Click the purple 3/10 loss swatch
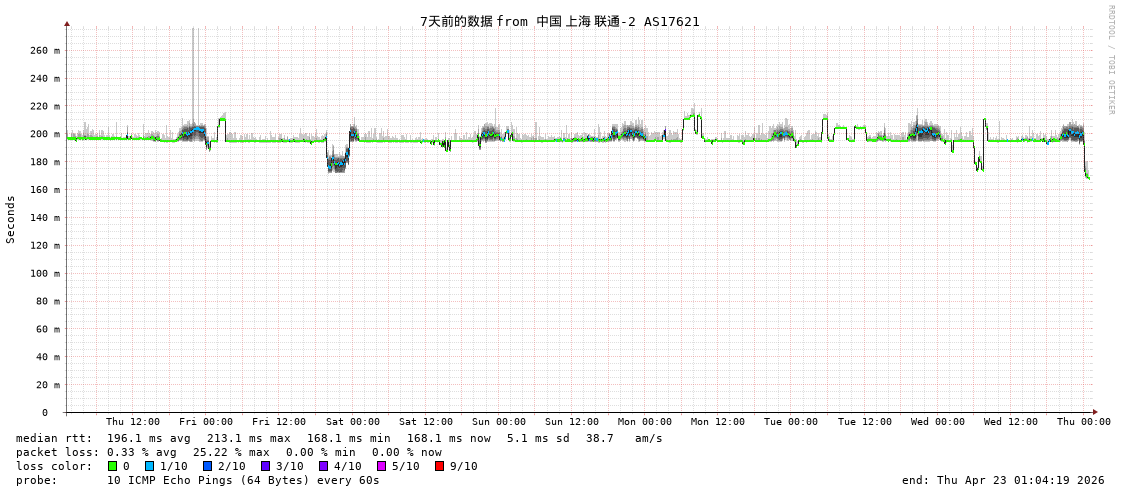The height and width of the screenshot is (494, 1121). 265,466
